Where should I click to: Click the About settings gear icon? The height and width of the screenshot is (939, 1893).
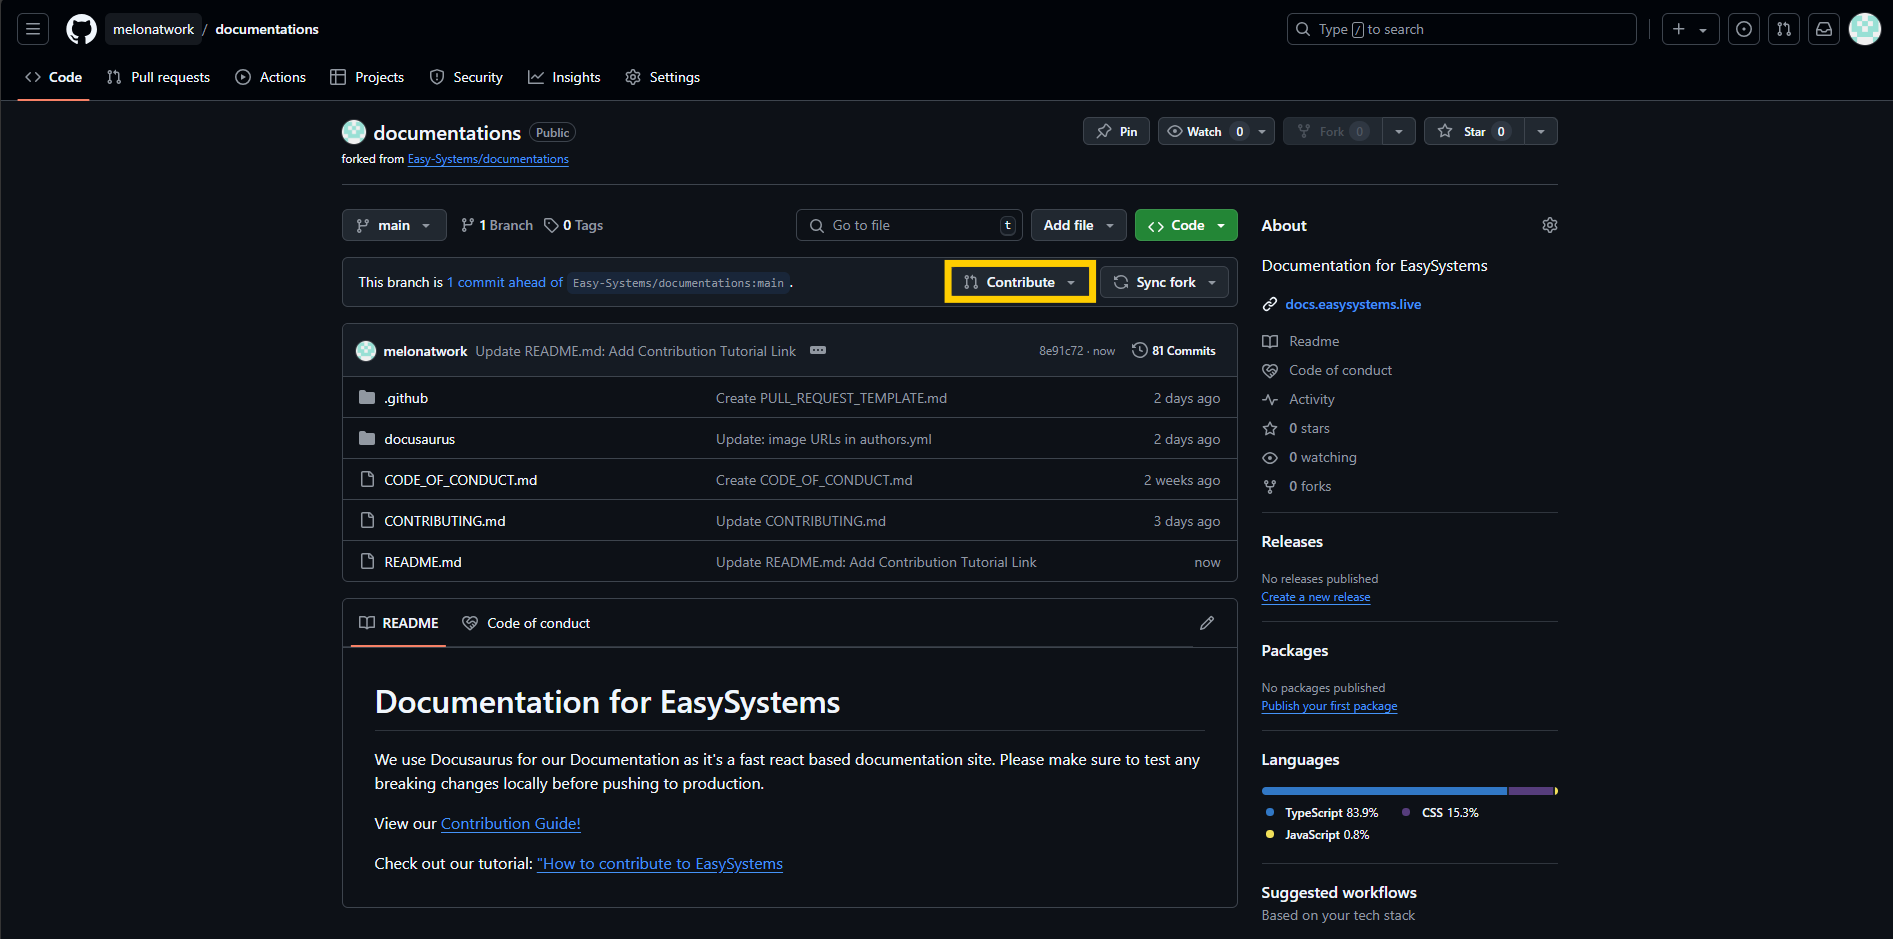click(x=1549, y=225)
